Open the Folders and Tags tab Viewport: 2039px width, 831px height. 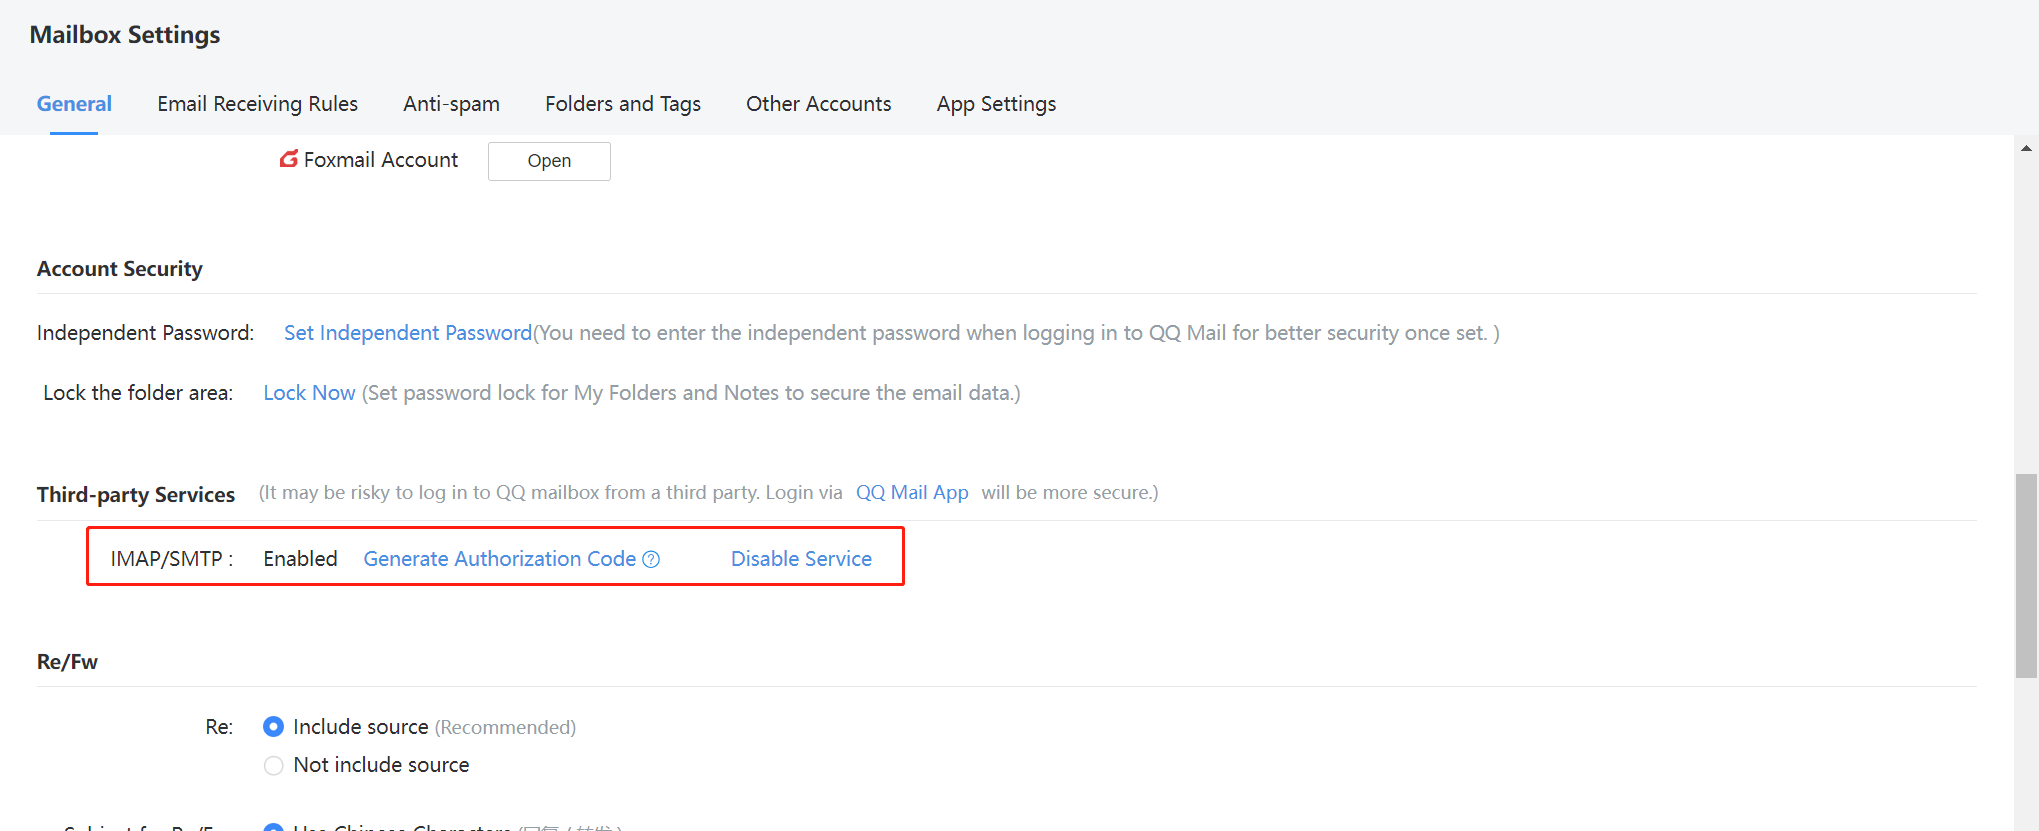tap(622, 104)
